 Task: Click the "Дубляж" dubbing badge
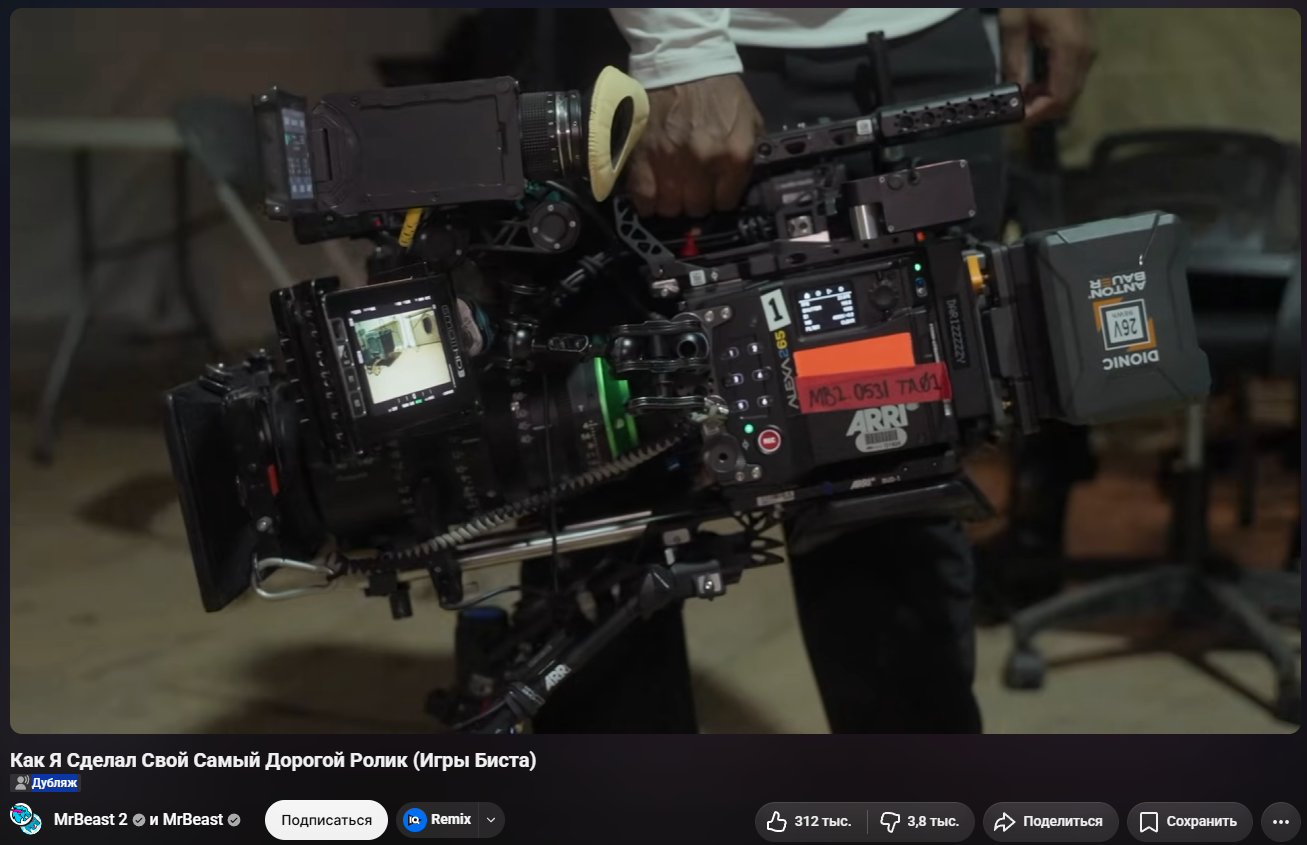point(45,783)
